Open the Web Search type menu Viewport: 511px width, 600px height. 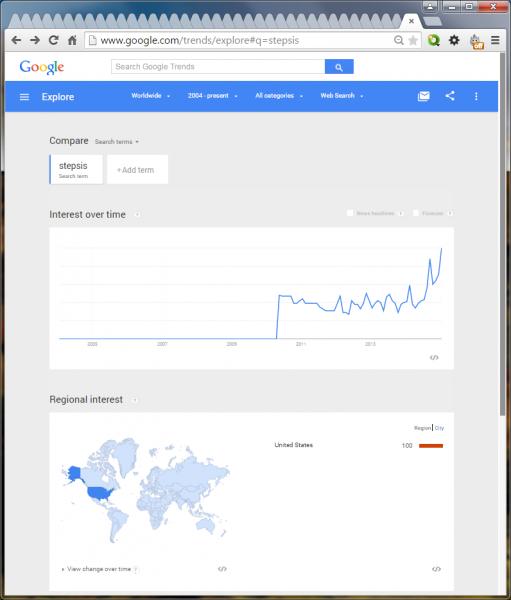(342, 96)
